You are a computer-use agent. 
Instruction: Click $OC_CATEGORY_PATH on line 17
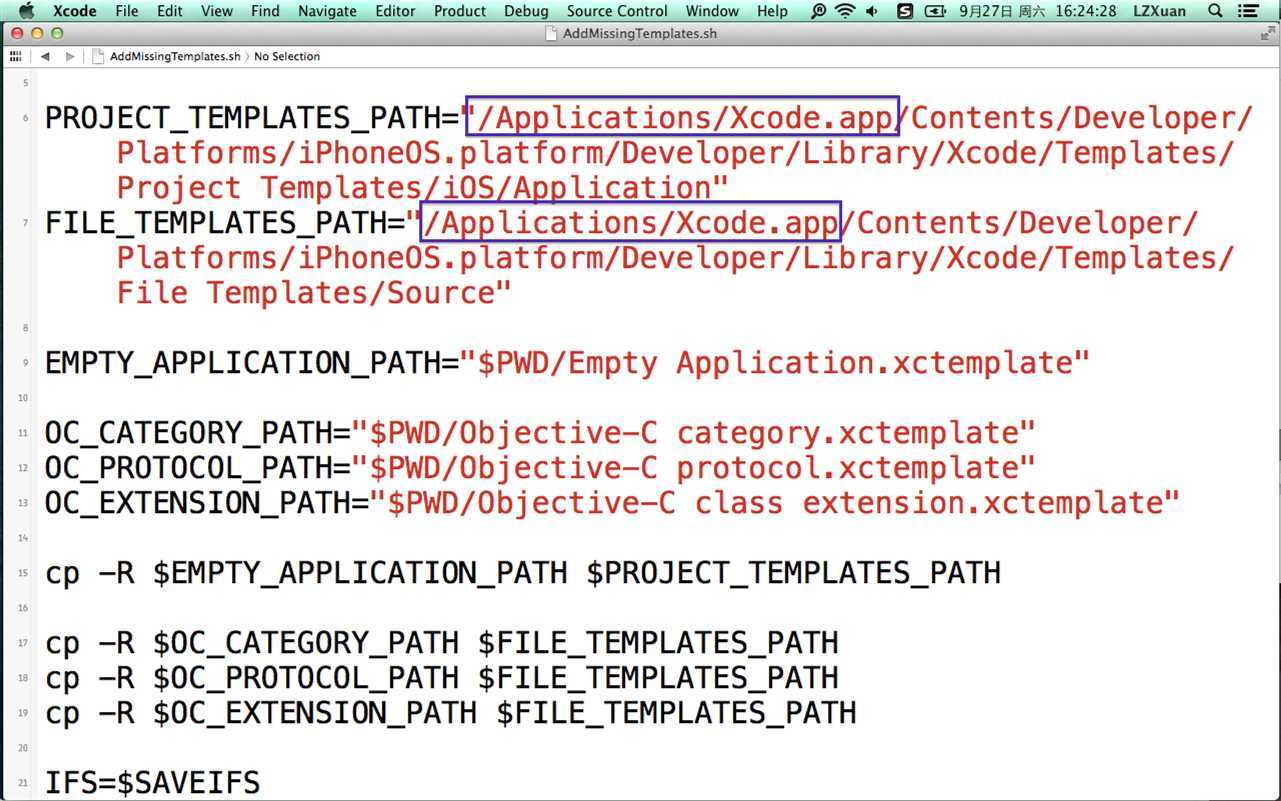(x=306, y=643)
